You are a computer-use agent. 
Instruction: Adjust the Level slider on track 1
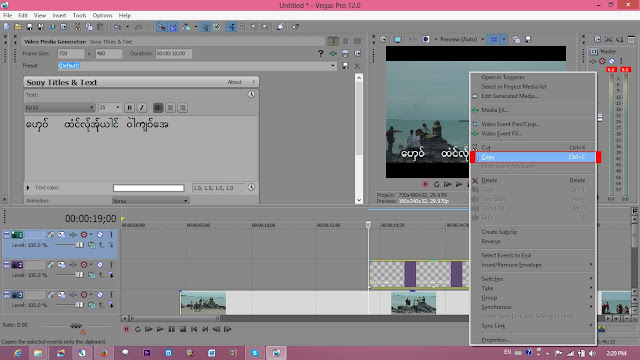pos(79,245)
